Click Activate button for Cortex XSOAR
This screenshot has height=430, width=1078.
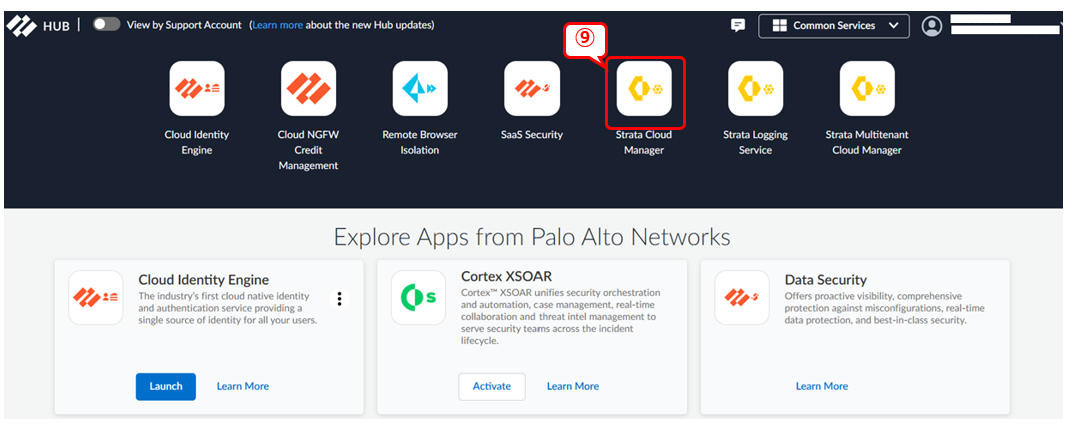click(x=491, y=386)
